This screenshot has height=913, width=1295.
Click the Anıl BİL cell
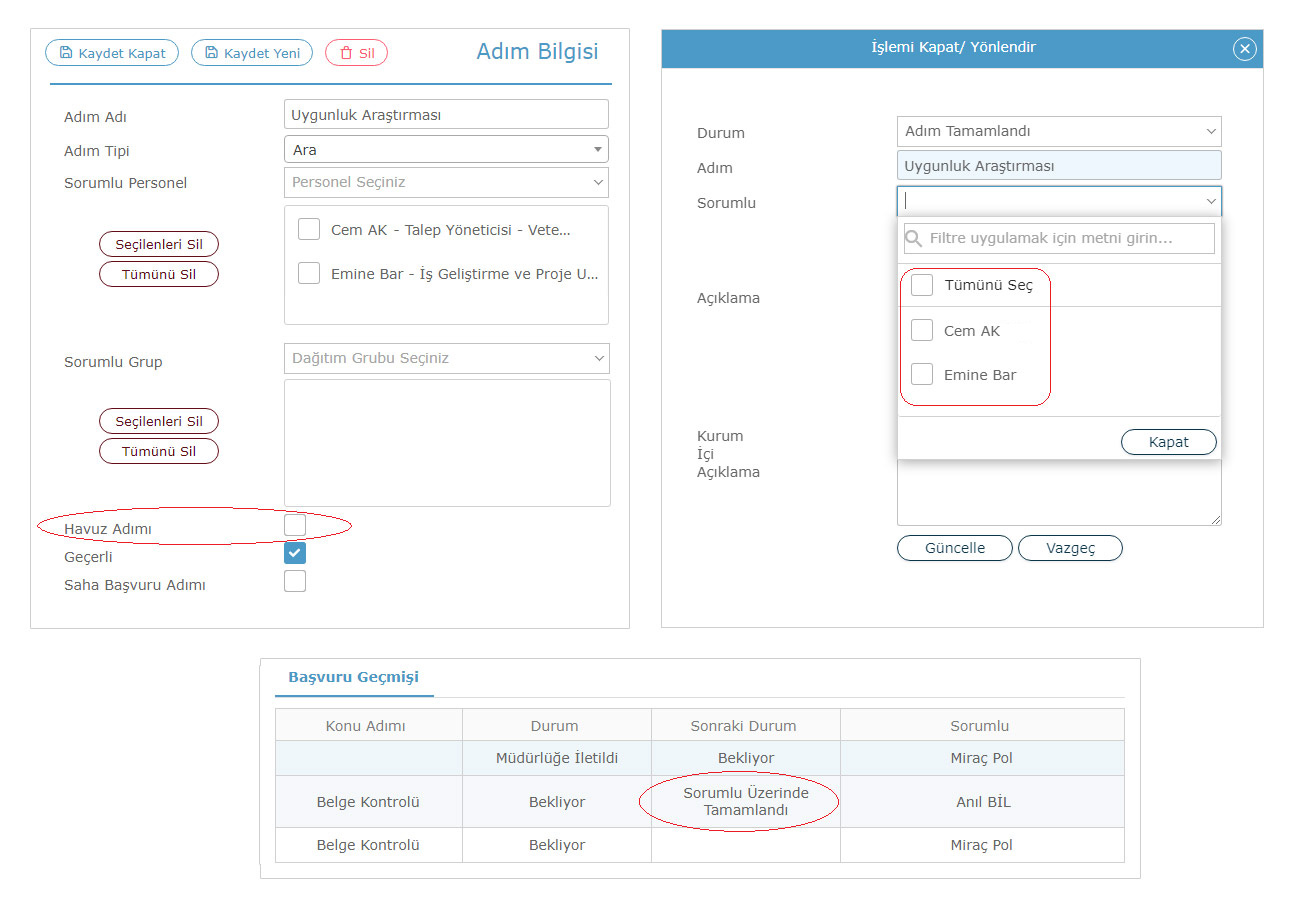(983, 801)
